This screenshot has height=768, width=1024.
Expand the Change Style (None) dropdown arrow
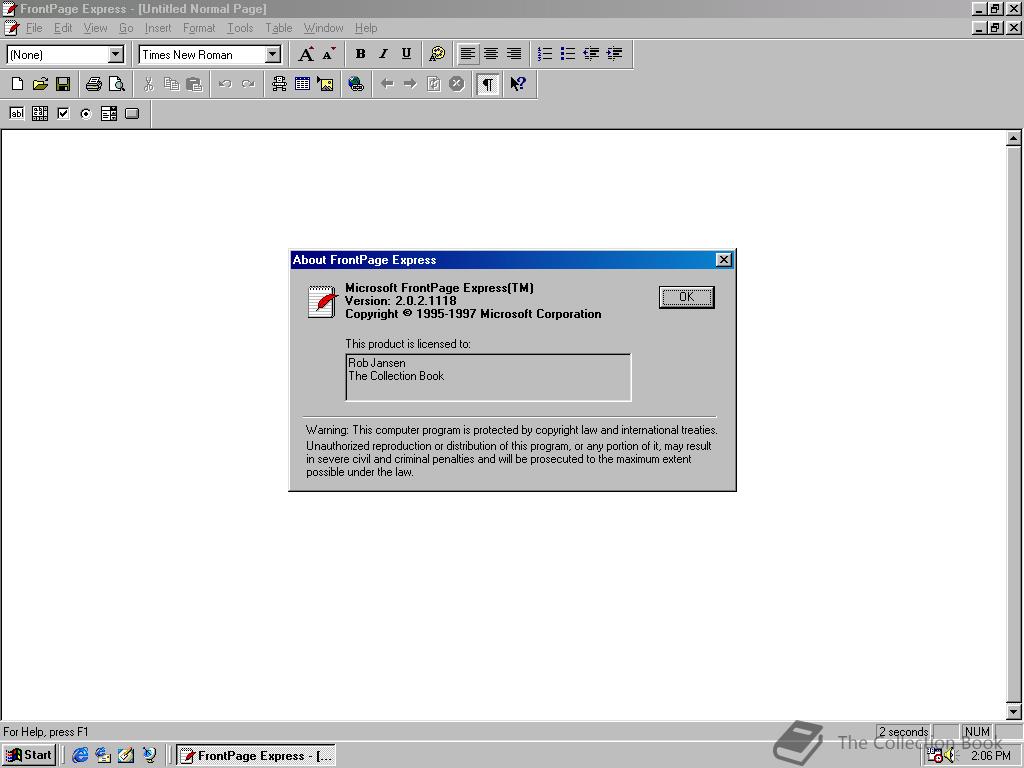[116, 54]
